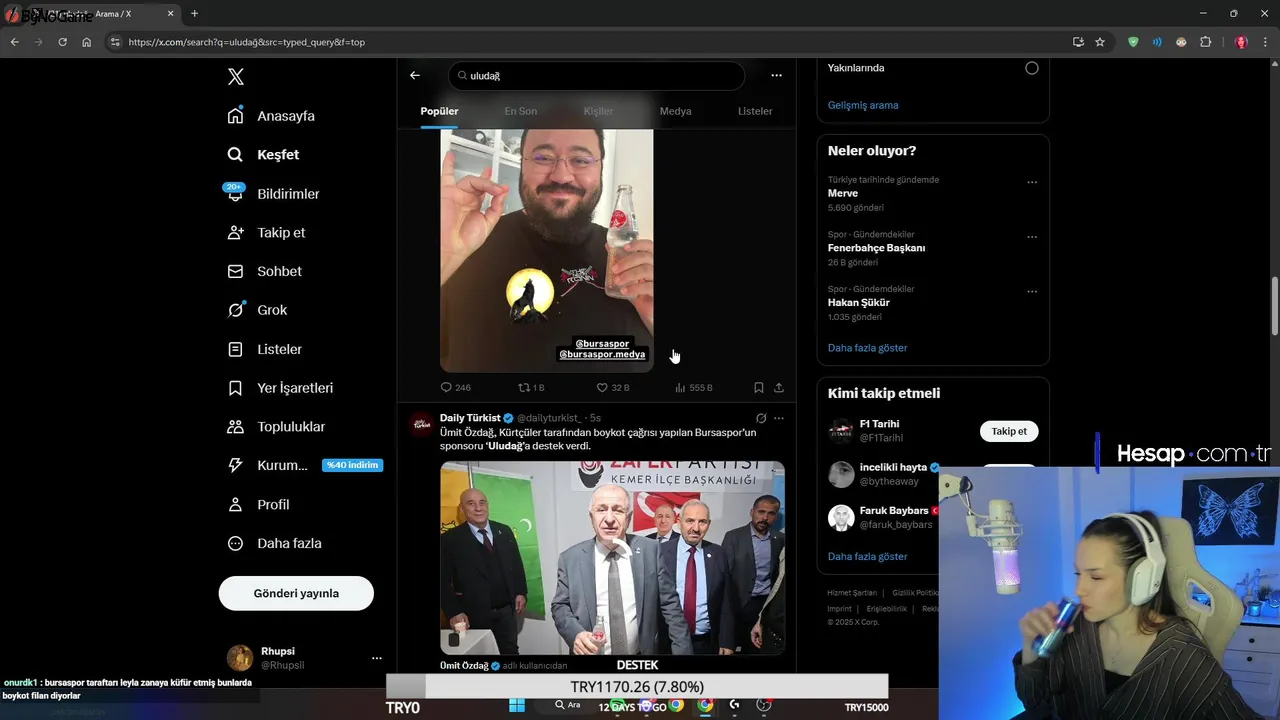Open Daily Türkist post more menu
This screenshot has width=1280, height=720.
[779, 418]
